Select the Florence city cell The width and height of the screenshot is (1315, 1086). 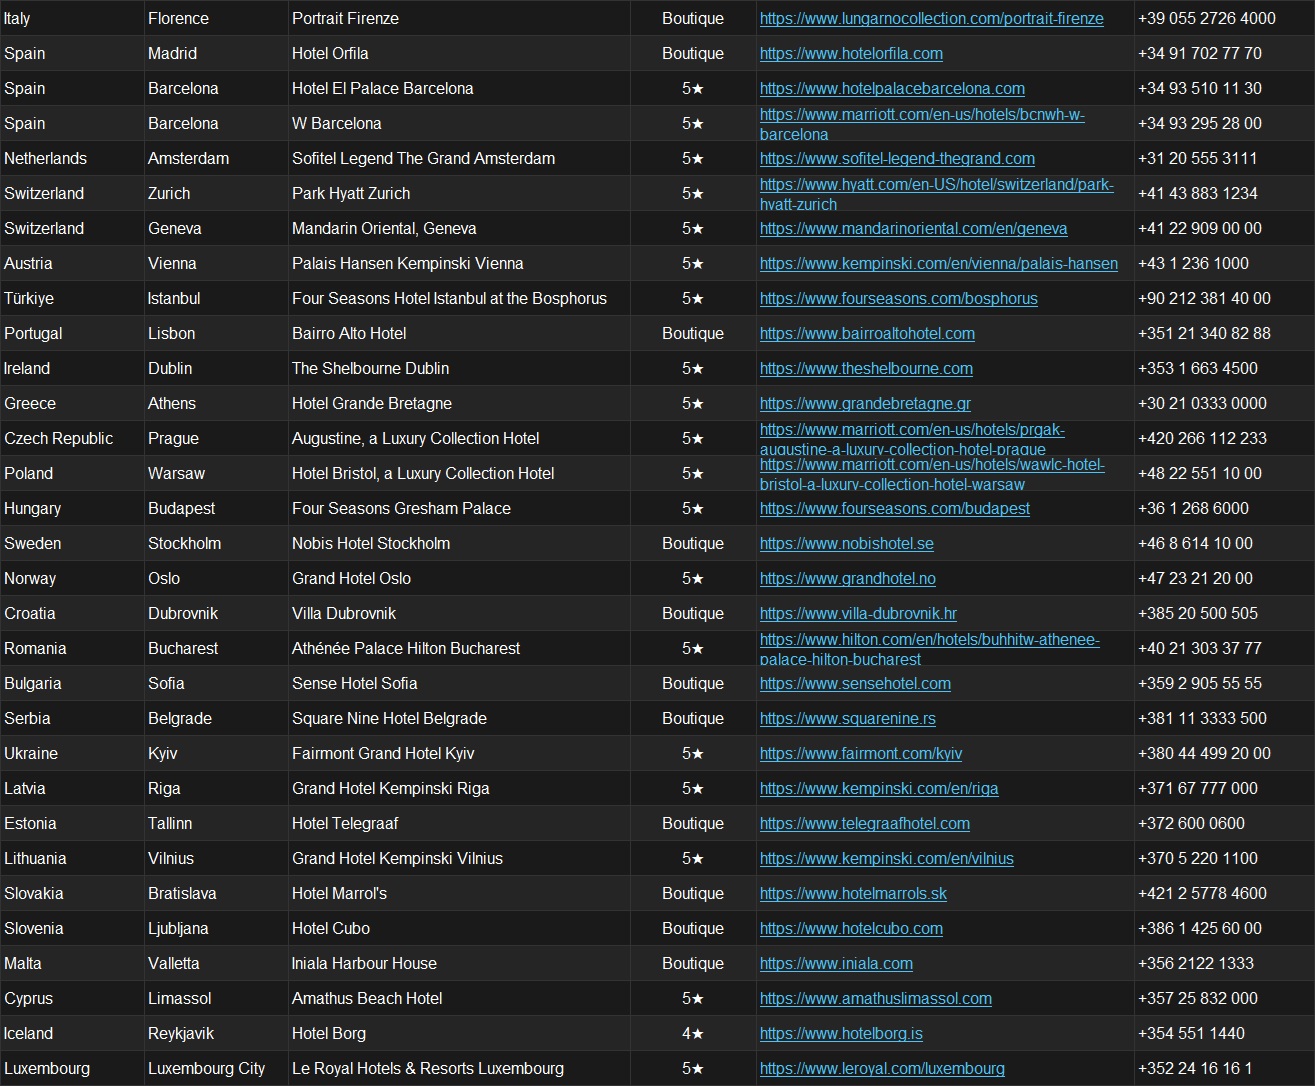(x=216, y=18)
